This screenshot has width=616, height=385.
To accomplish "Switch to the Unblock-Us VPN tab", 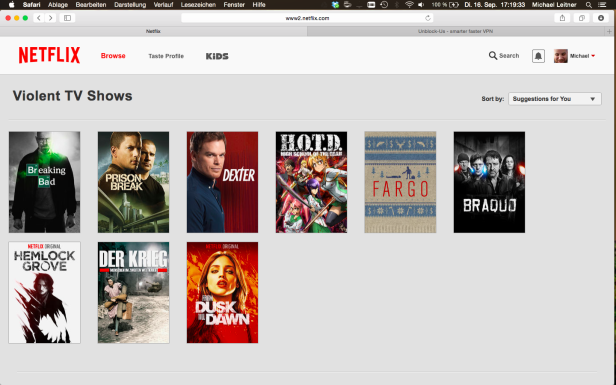I will (x=456, y=31).
